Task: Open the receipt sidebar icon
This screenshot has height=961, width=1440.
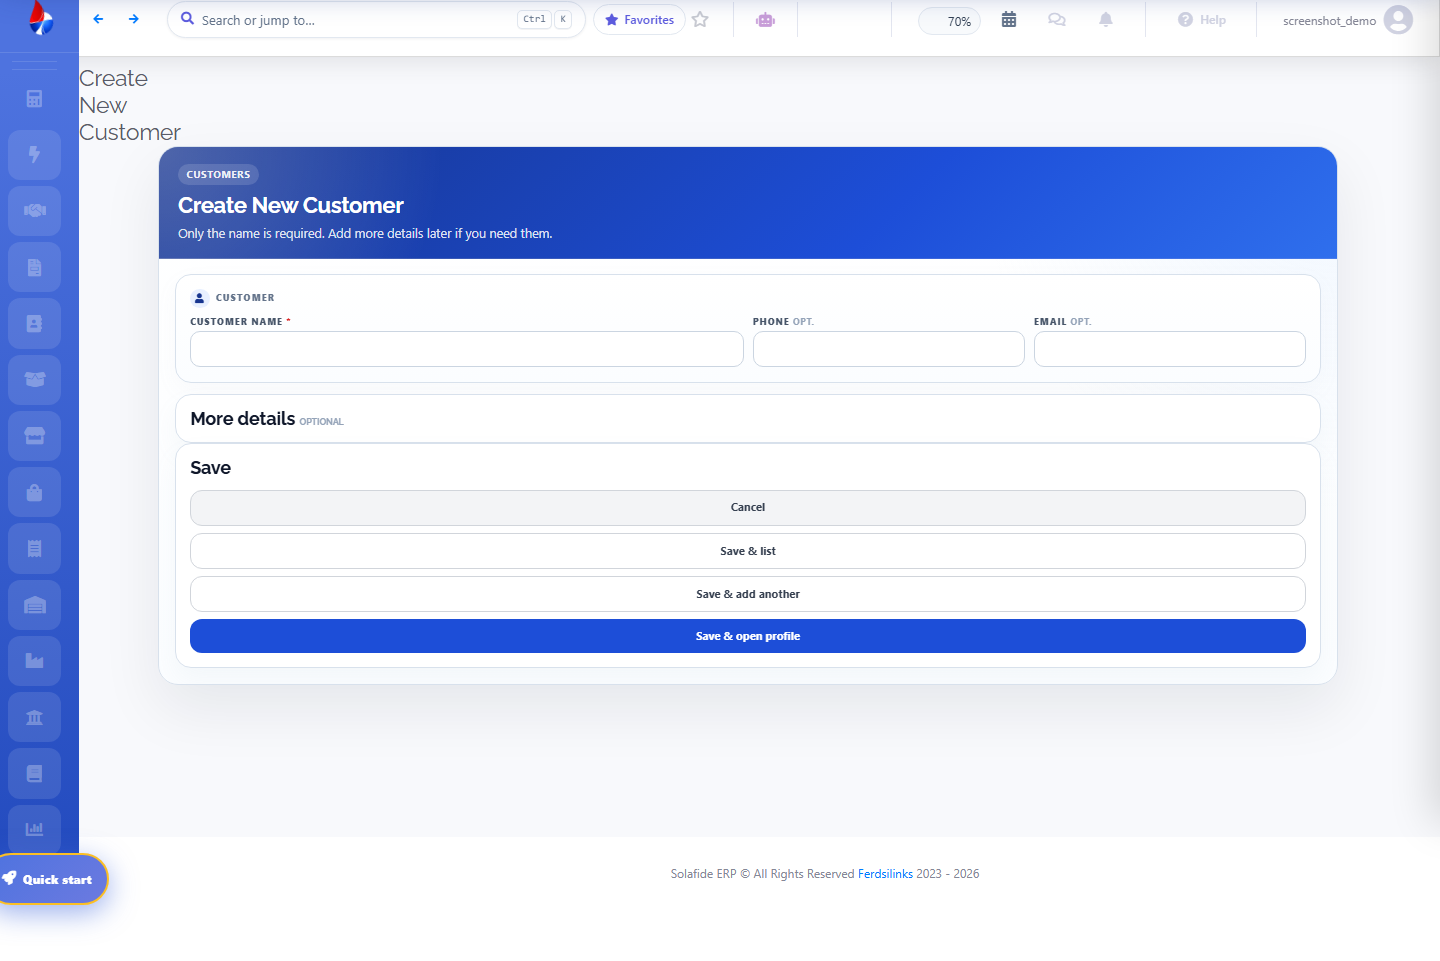Action: click(x=35, y=548)
